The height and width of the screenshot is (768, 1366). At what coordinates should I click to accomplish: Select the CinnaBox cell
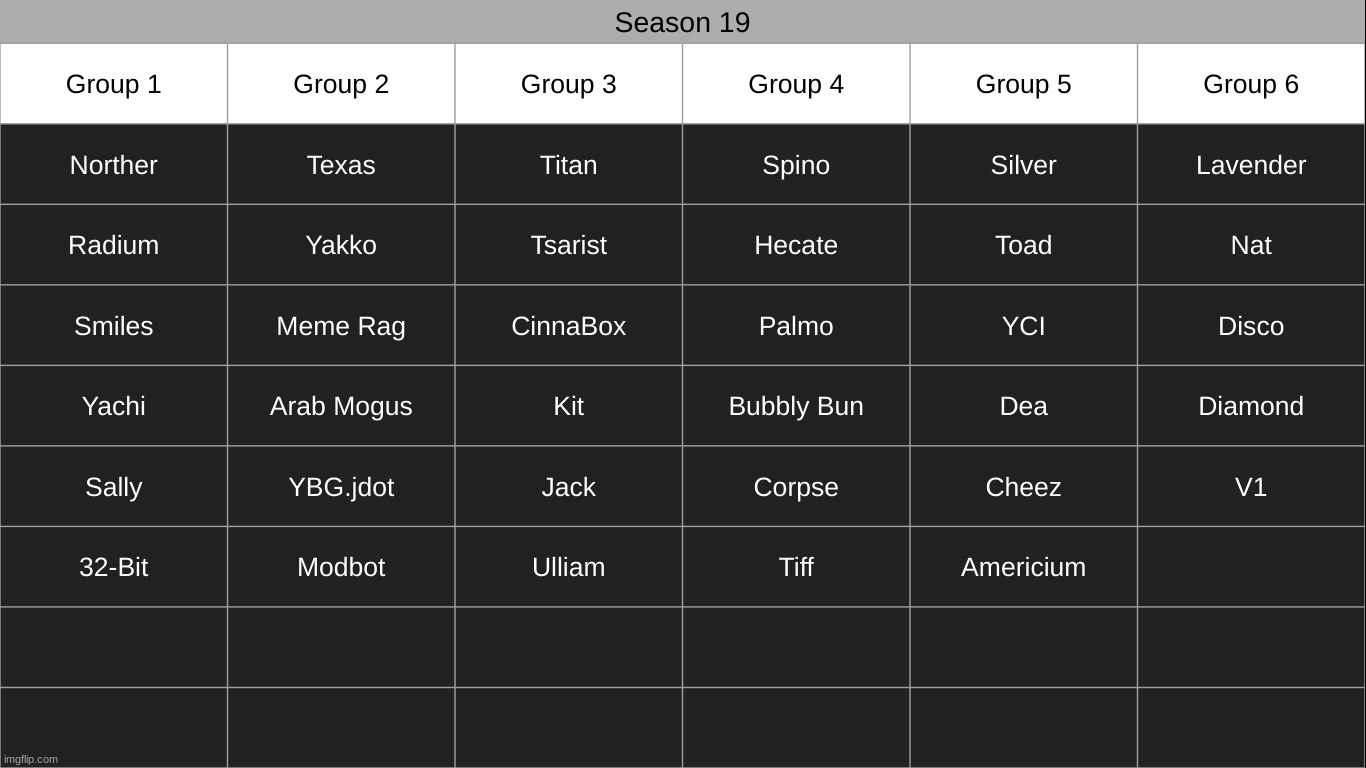click(x=568, y=326)
